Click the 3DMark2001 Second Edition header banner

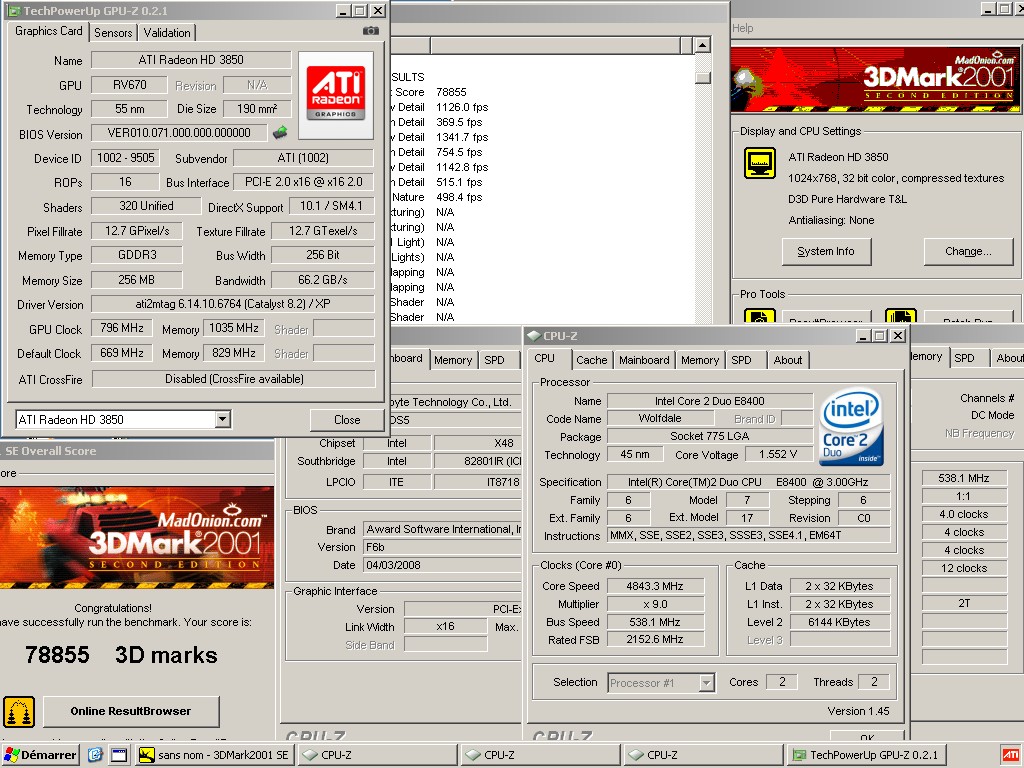[x=875, y=79]
